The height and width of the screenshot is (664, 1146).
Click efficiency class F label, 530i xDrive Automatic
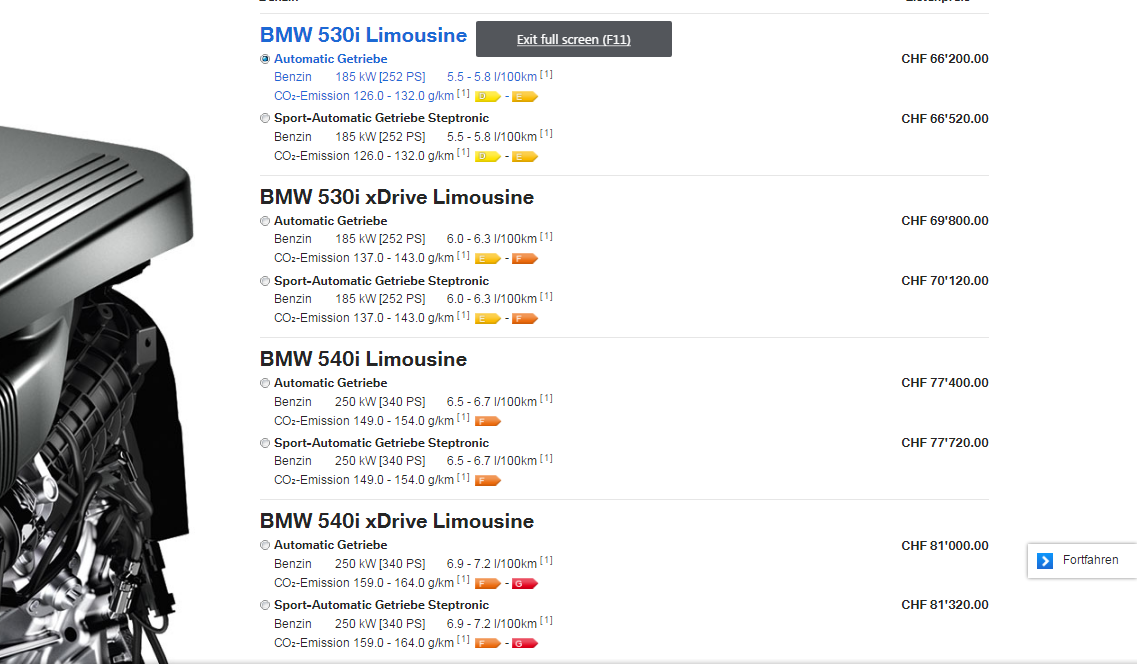coord(525,259)
